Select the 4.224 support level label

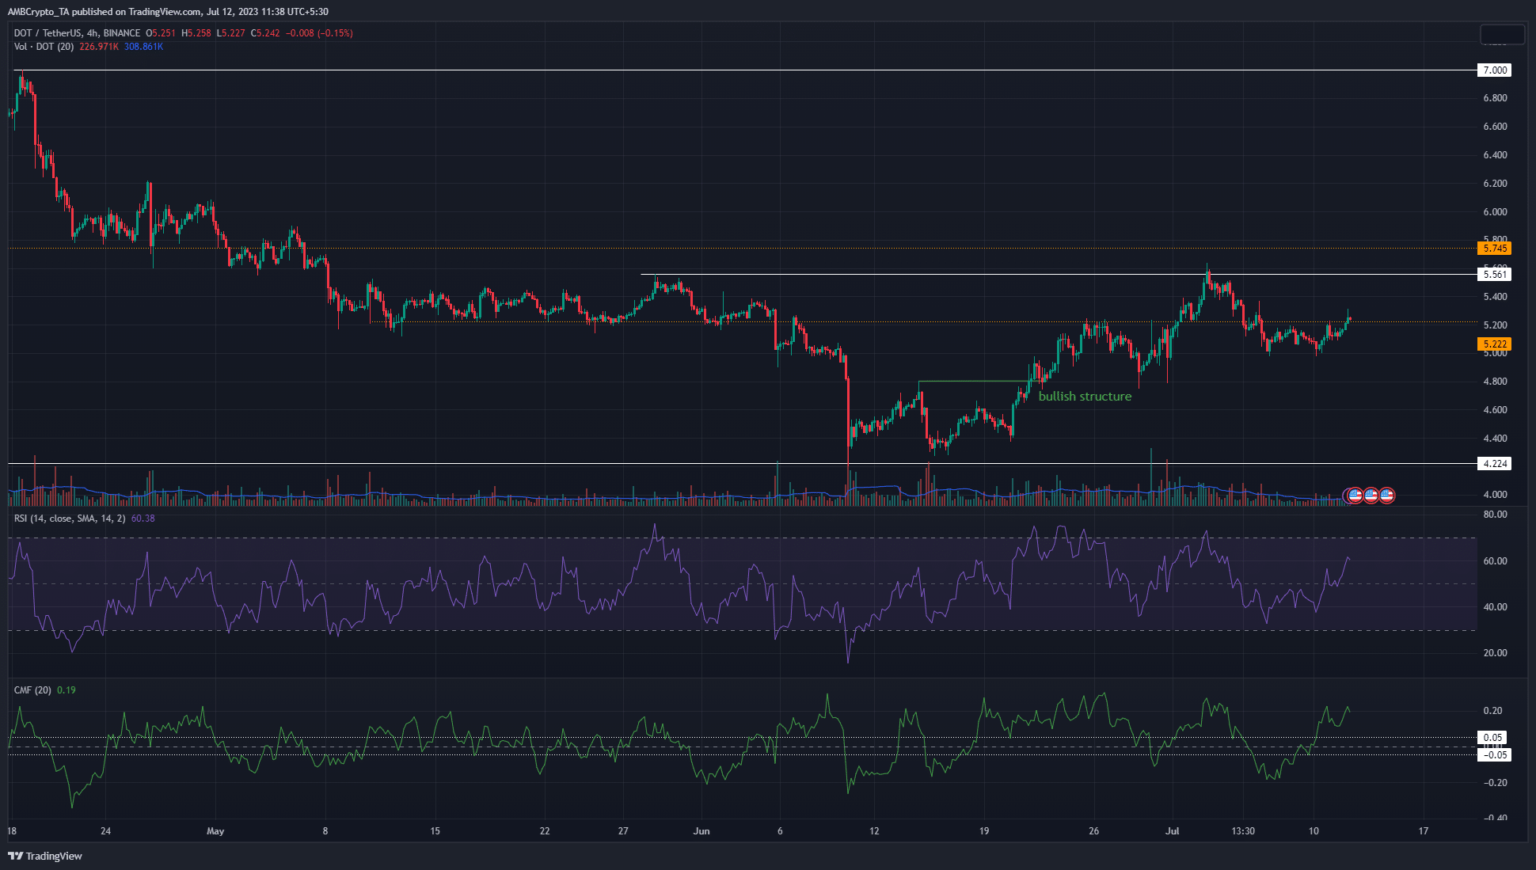[1494, 463]
